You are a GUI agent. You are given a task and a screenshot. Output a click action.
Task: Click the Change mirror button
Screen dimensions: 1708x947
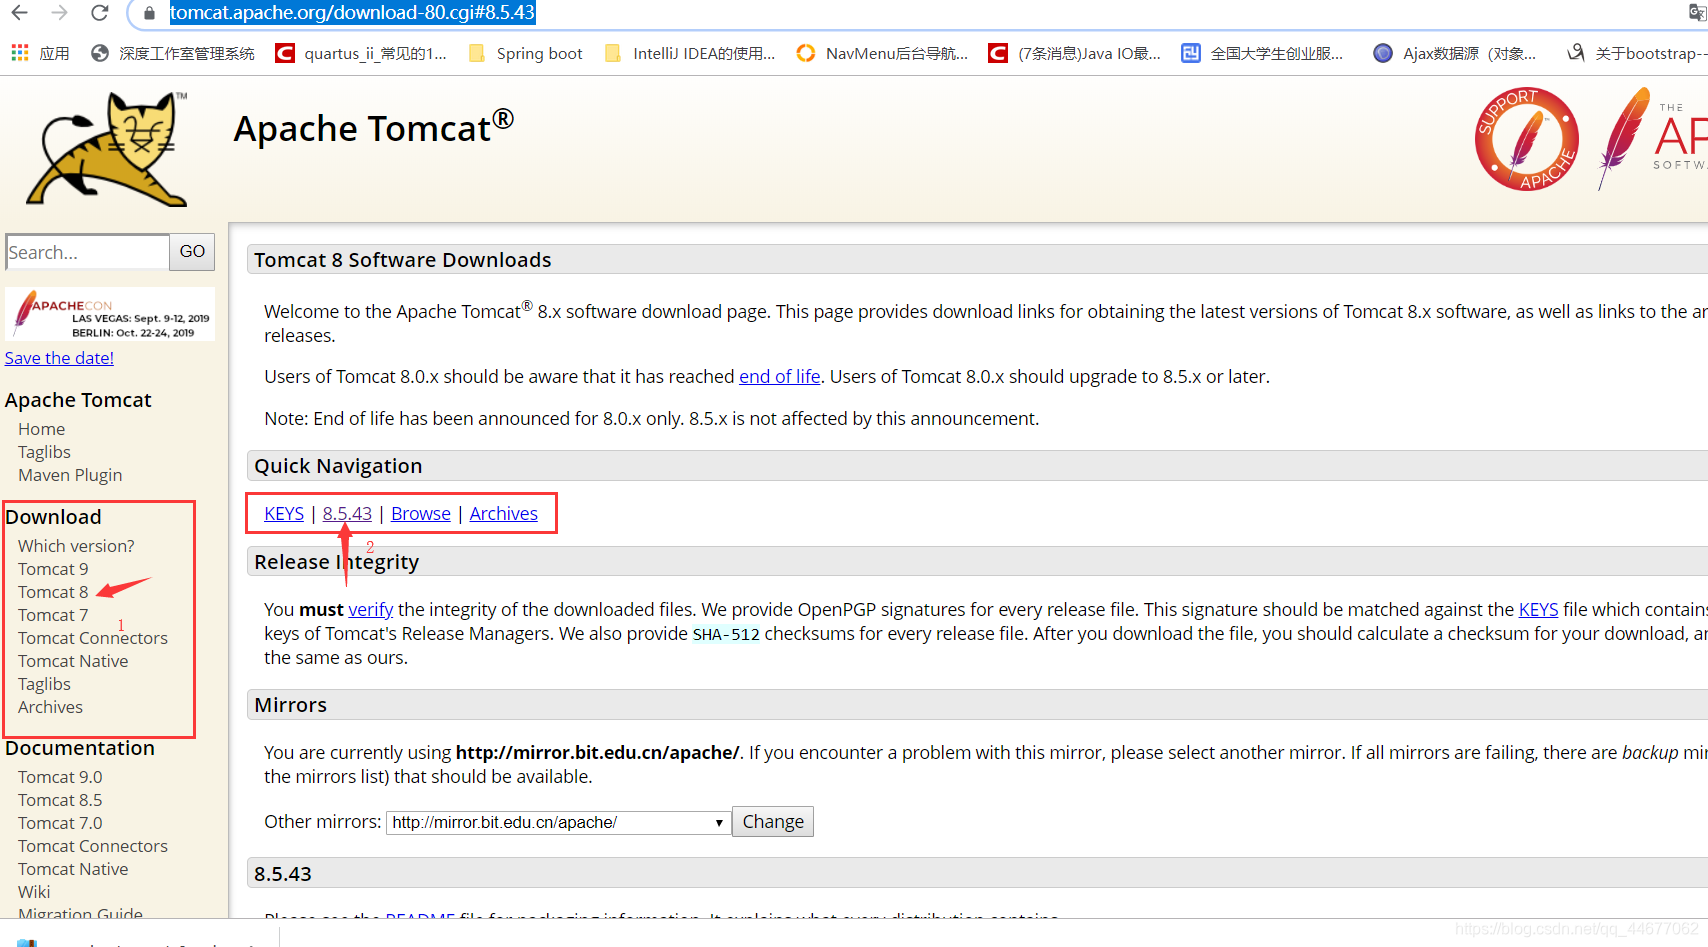773,821
